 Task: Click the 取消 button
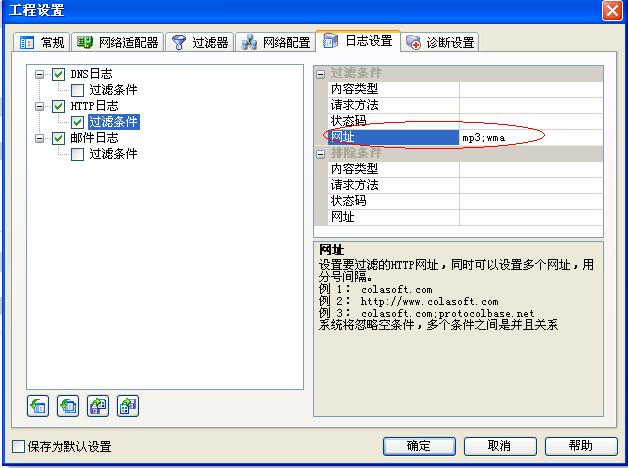[500, 446]
